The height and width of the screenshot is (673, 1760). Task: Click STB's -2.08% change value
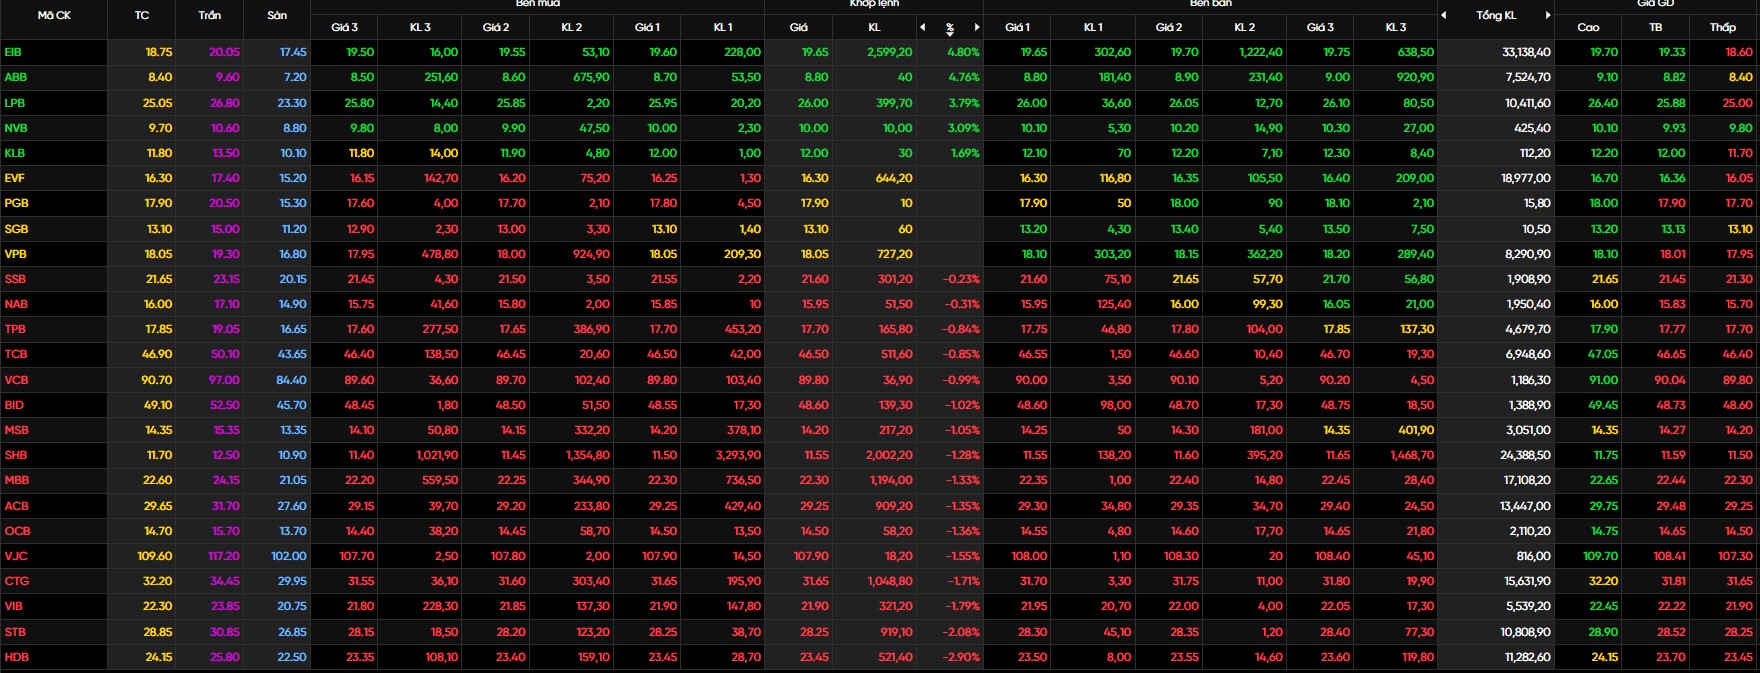coord(961,632)
